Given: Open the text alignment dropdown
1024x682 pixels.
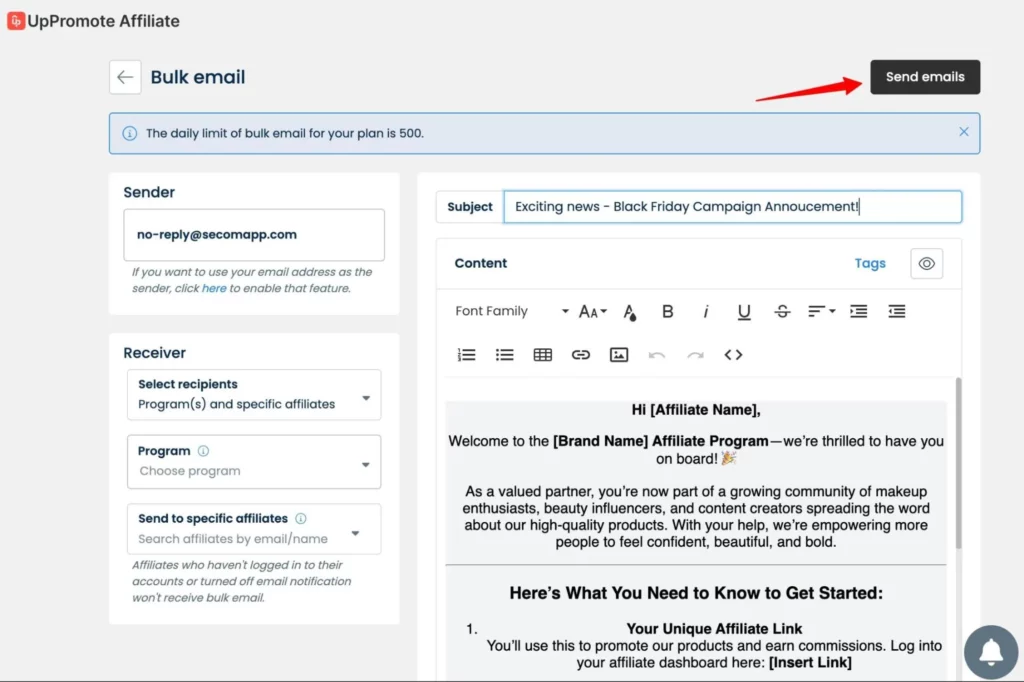Looking at the screenshot, I should [x=821, y=312].
